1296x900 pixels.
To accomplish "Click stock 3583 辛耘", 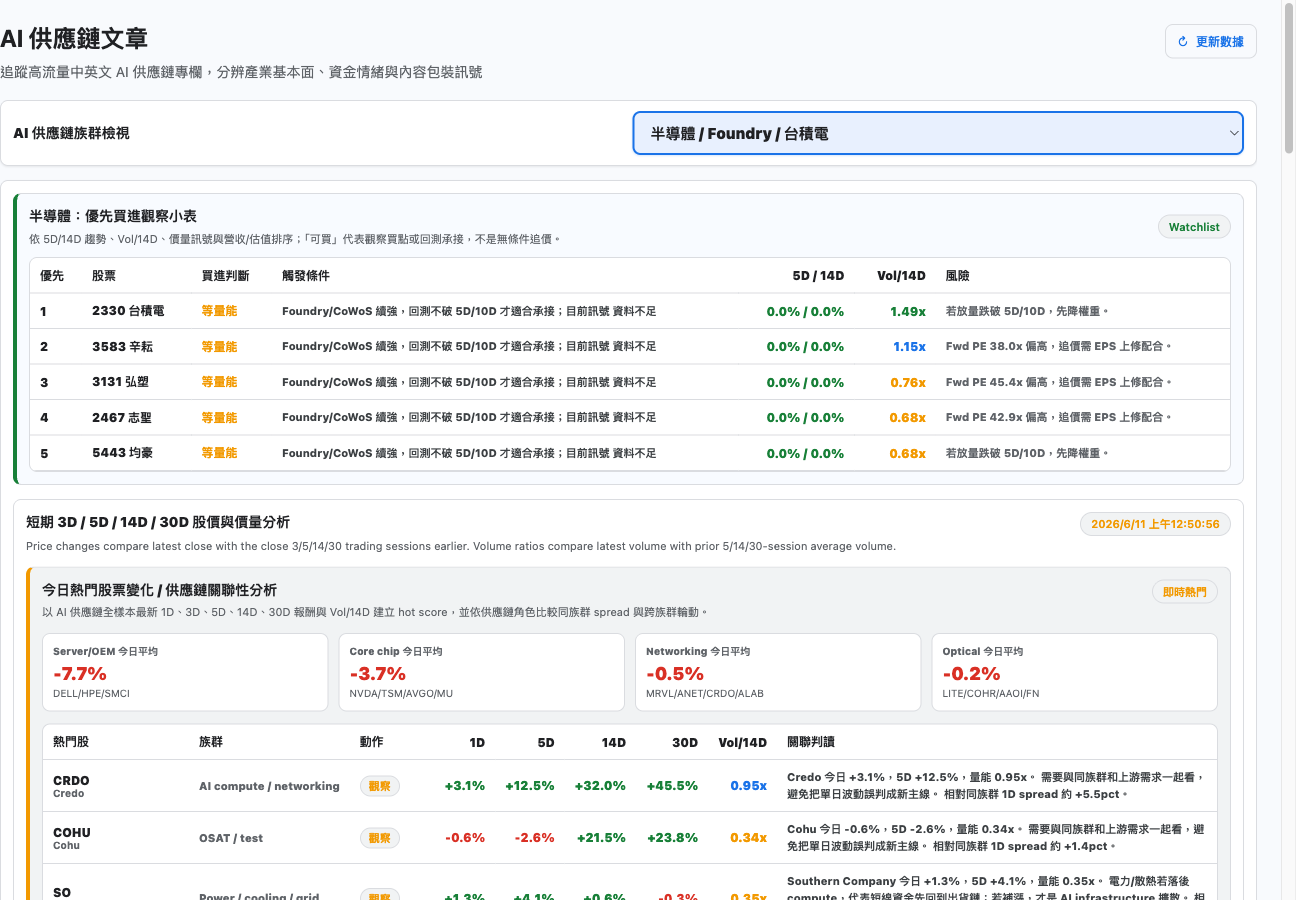I will pyautogui.click(x=121, y=347).
